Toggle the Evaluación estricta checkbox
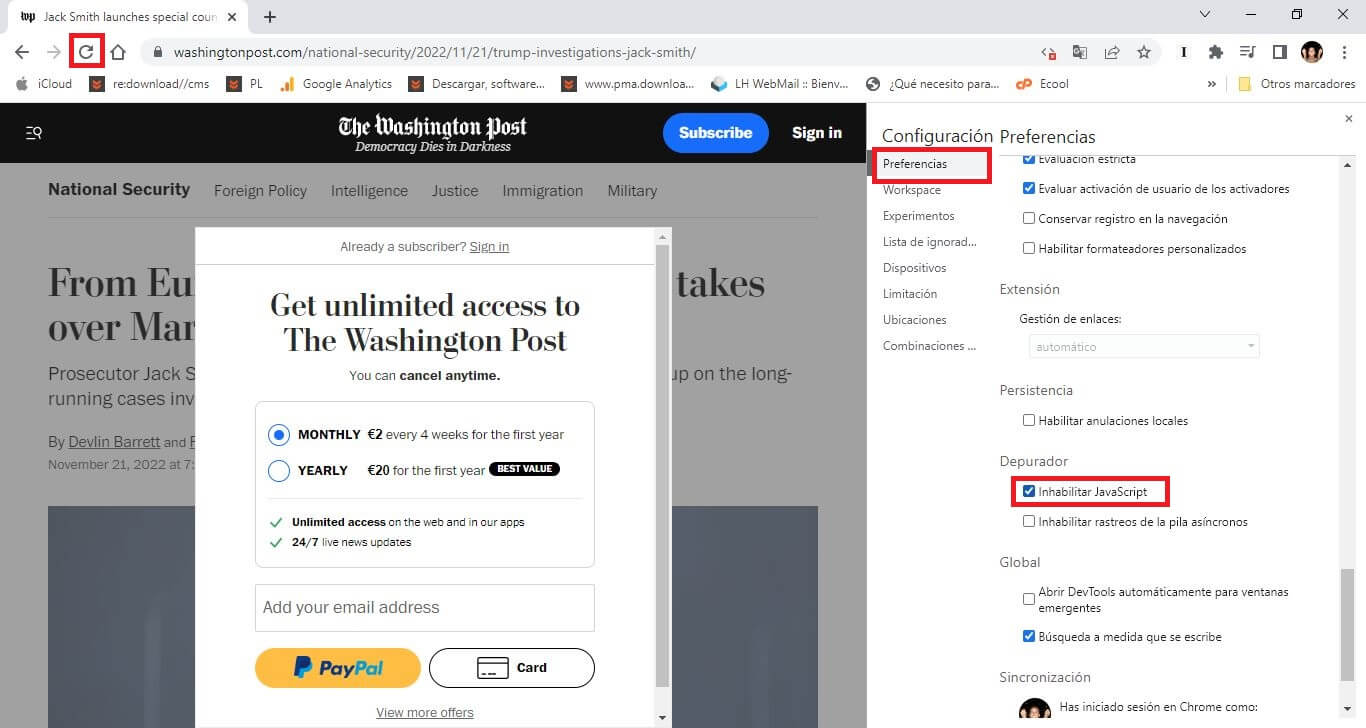The height and width of the screenshot is (728, 1366). tap(1029, 160)
